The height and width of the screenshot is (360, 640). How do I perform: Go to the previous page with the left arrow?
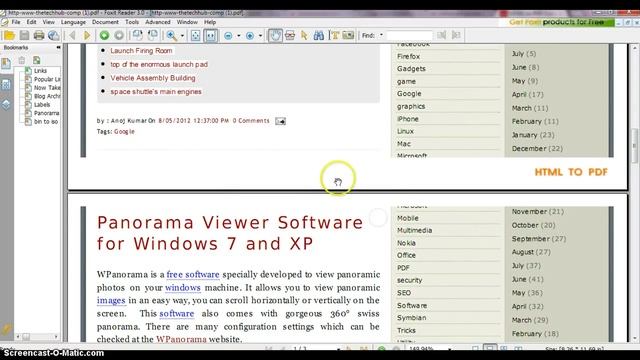point(73,36)
